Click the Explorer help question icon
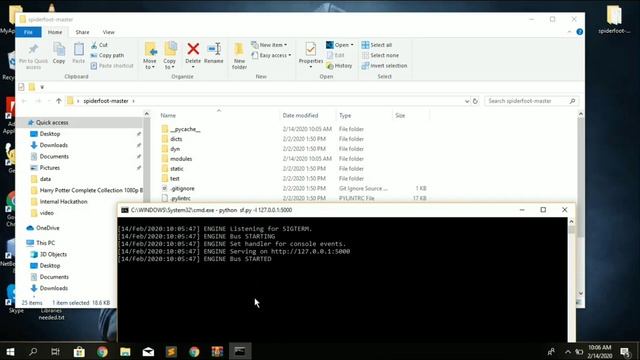 (x=580, y=32)
